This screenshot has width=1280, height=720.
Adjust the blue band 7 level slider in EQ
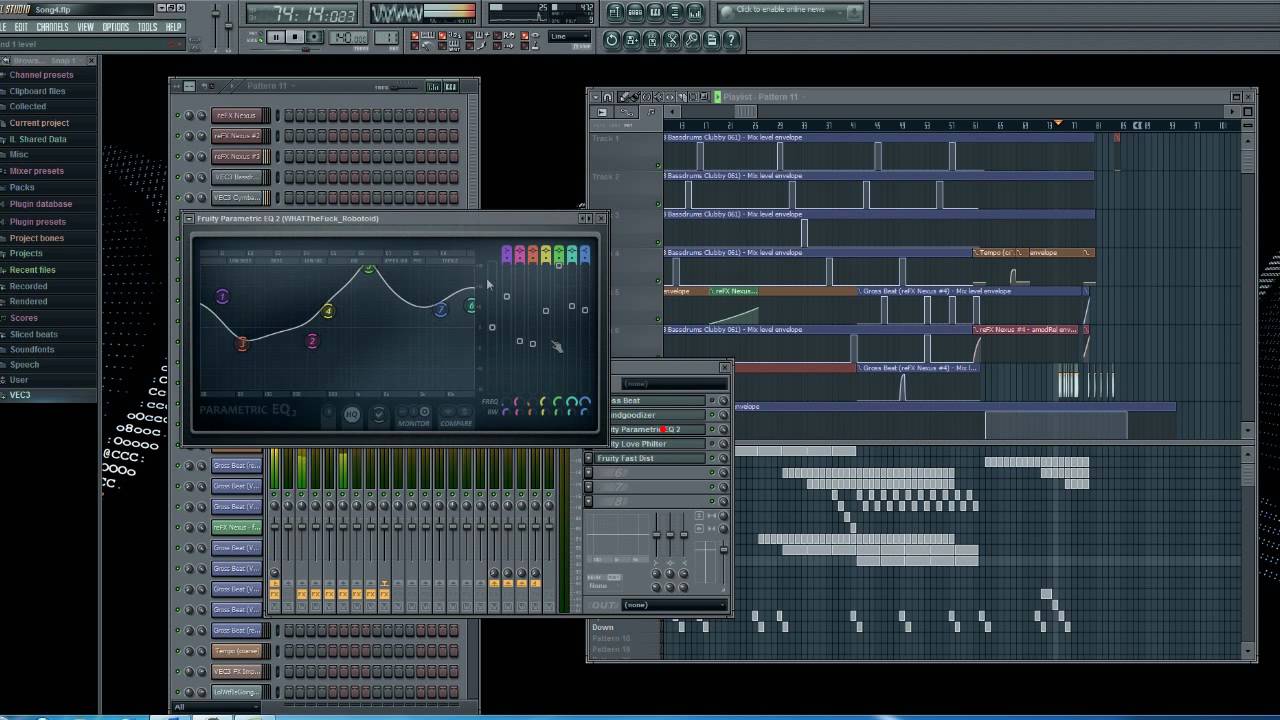[585, 310]
